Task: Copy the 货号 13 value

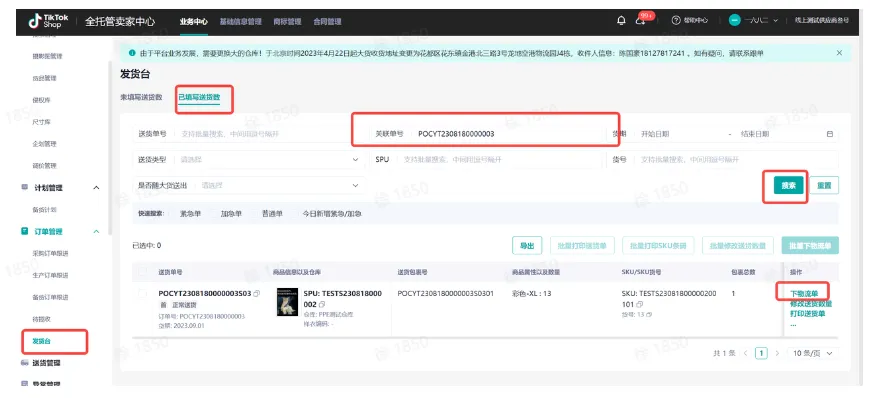Action: click(x=650, y=314)
